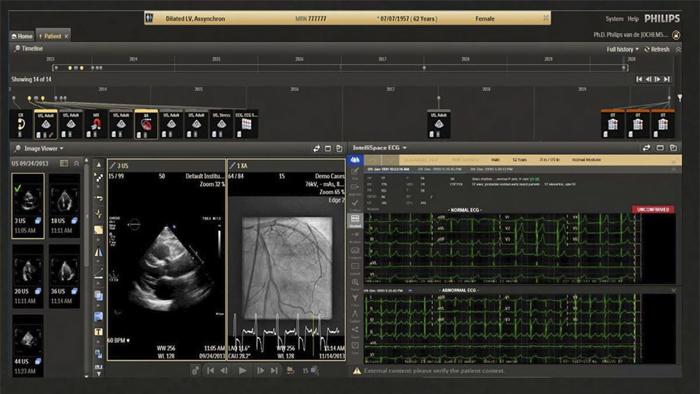Select the stacked copy images tool
Image resolution: width=700 pixels, height=394 pixels.
pos(99,295)
